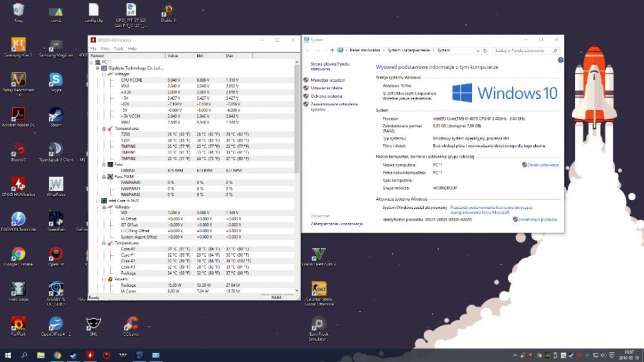Screen dimensions: 644x362
Task: Collapse the Gigabyte Technology motherboard node
Action: (x=98, y=68)
